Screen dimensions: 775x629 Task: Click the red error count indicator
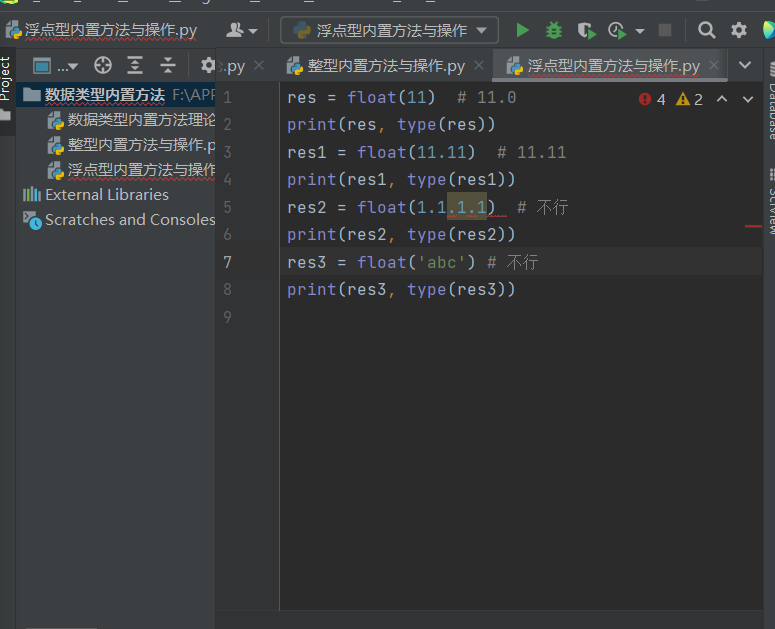[652, 99]
